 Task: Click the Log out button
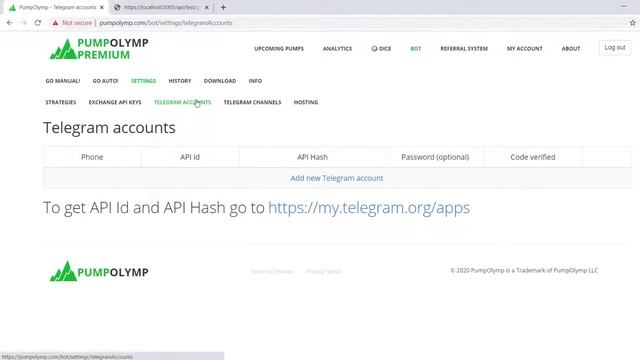pos(615,48)
